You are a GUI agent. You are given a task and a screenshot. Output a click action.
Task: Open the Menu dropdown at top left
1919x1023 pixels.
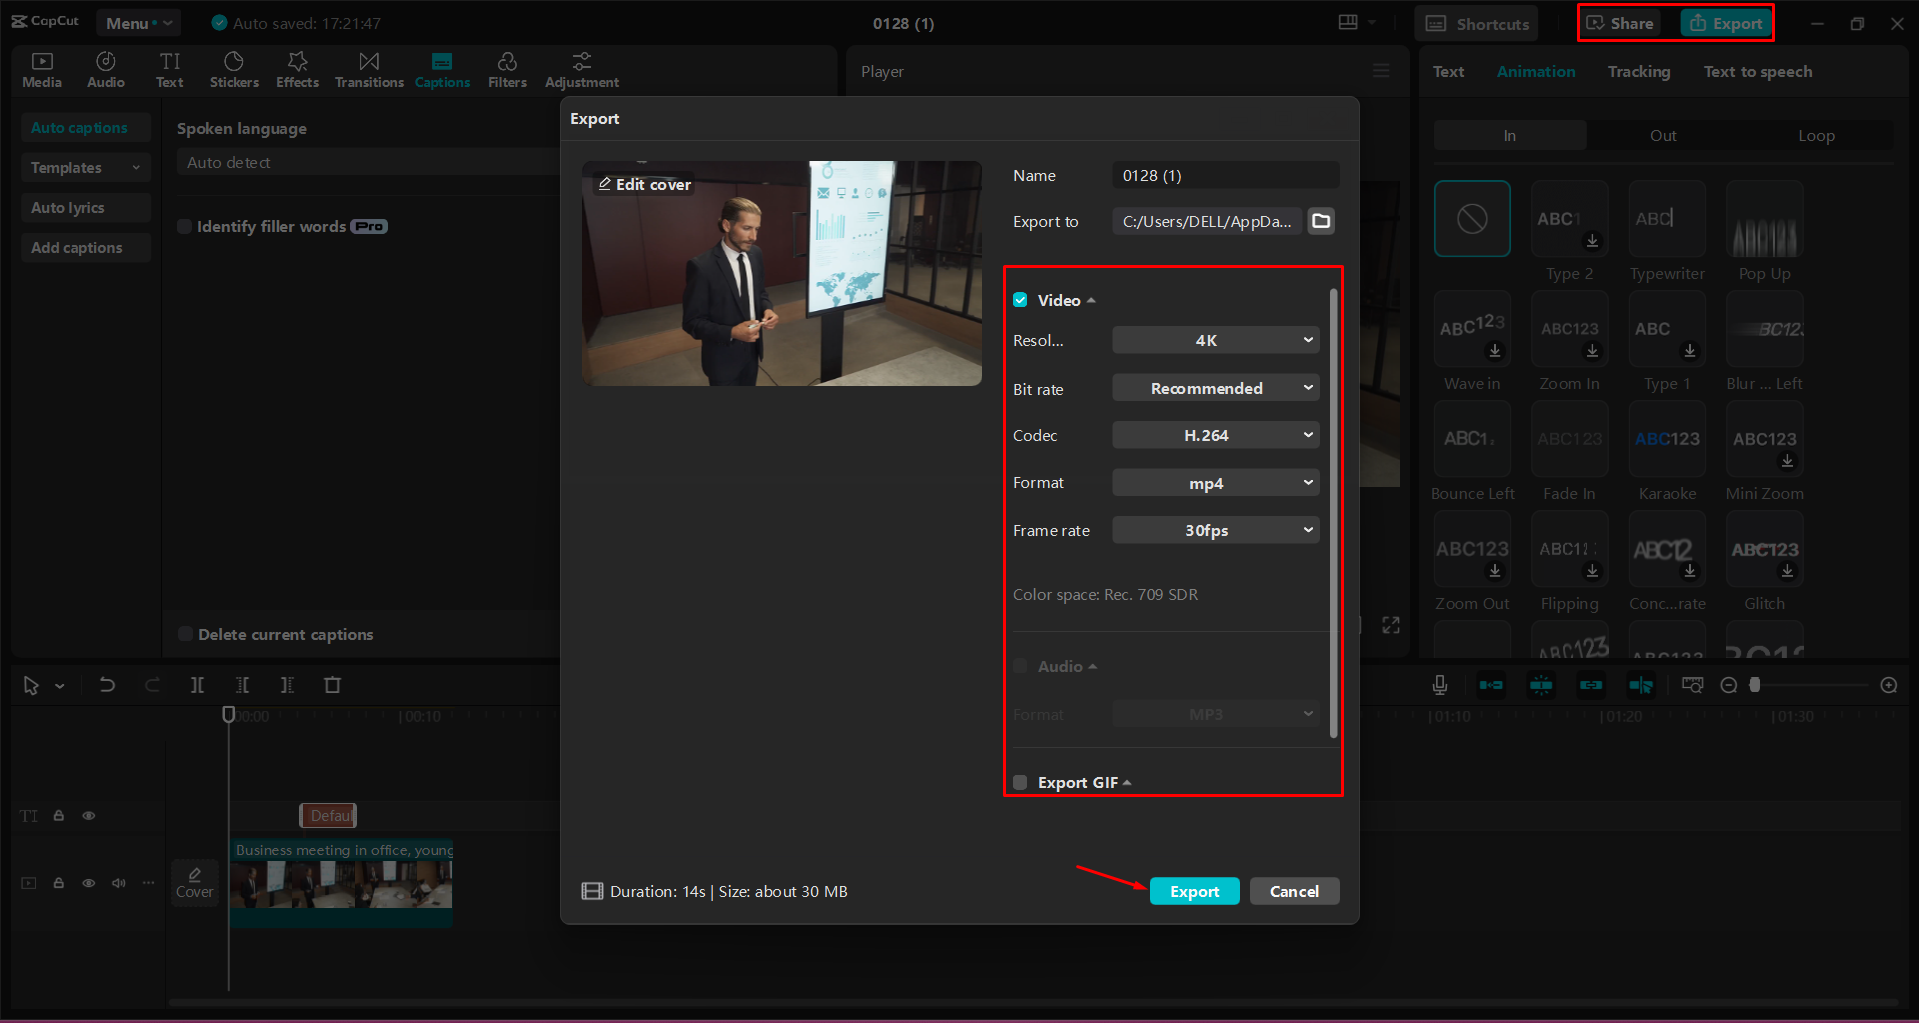tap(138, 22)
